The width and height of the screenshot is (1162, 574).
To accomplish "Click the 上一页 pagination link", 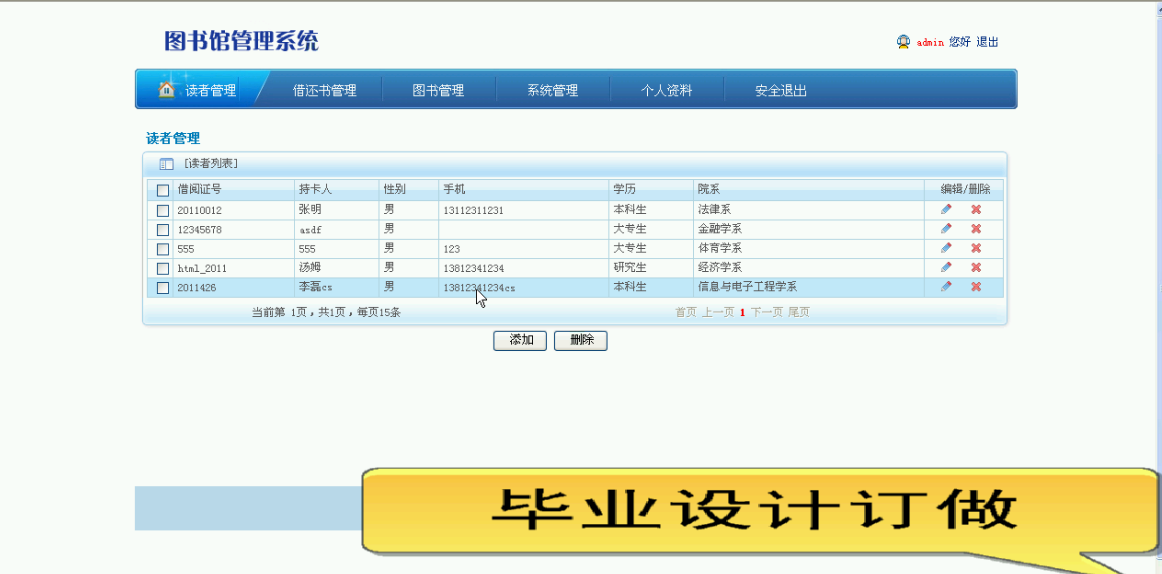I will click(x=717, y=313).
